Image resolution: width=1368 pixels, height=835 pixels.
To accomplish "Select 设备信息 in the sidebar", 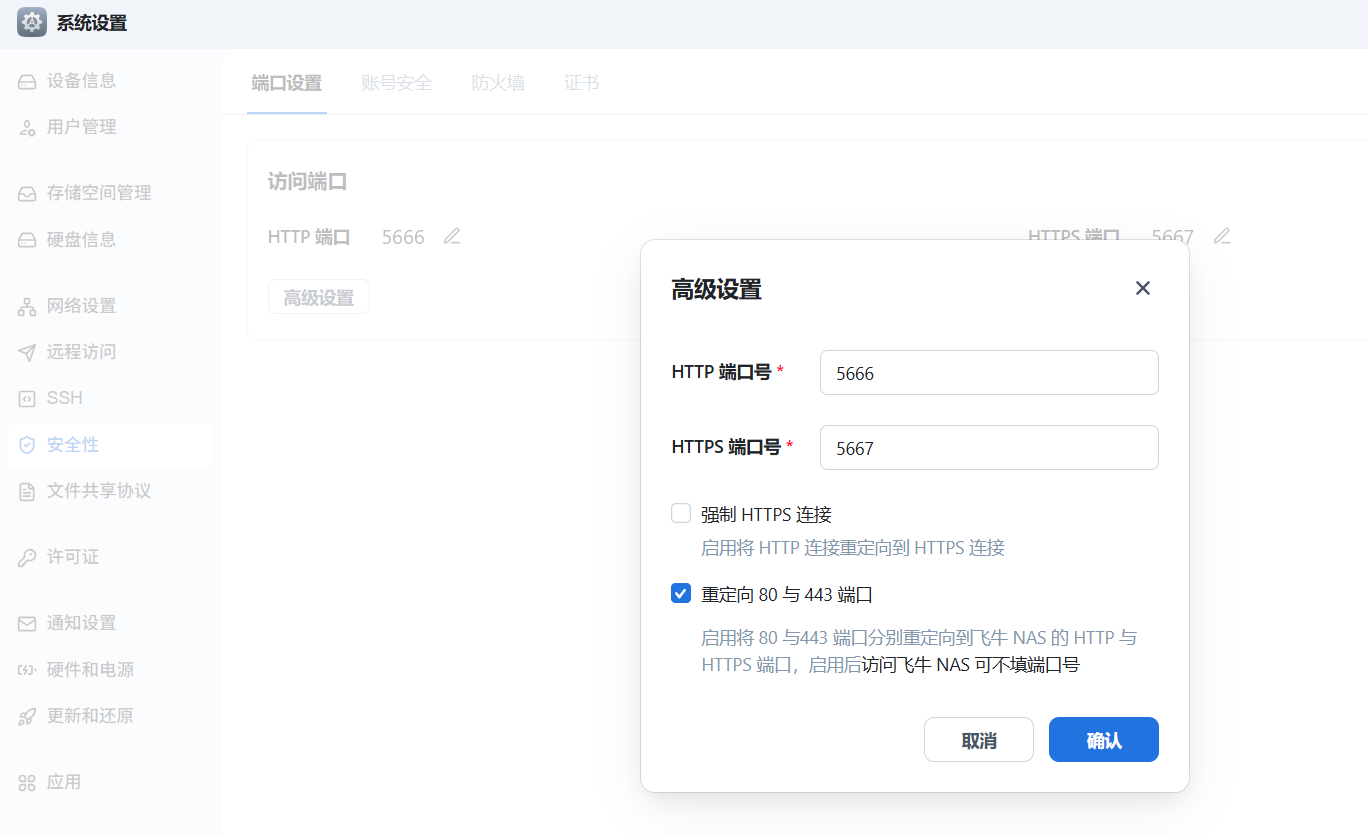I will (109, 81).
